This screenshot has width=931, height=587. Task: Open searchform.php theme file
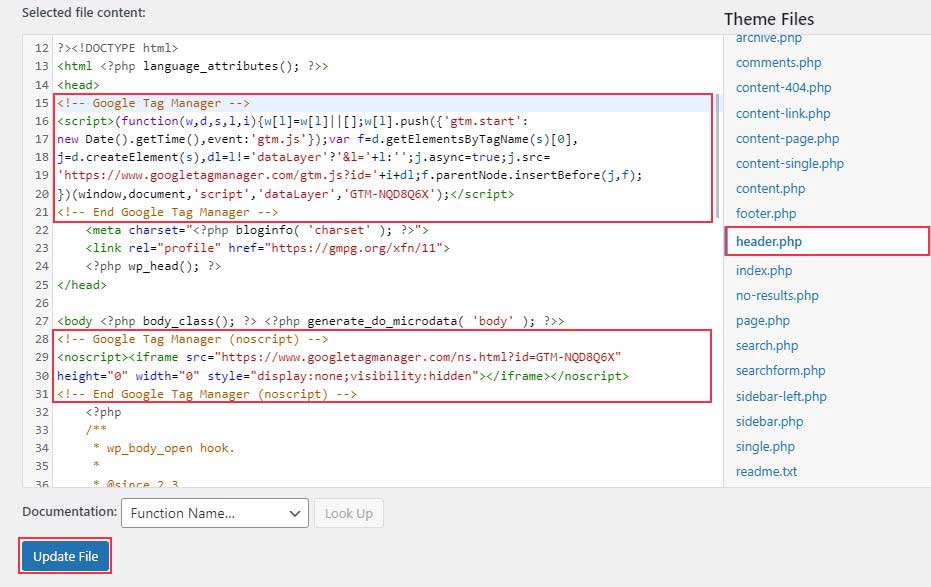[x=780, y=371]
